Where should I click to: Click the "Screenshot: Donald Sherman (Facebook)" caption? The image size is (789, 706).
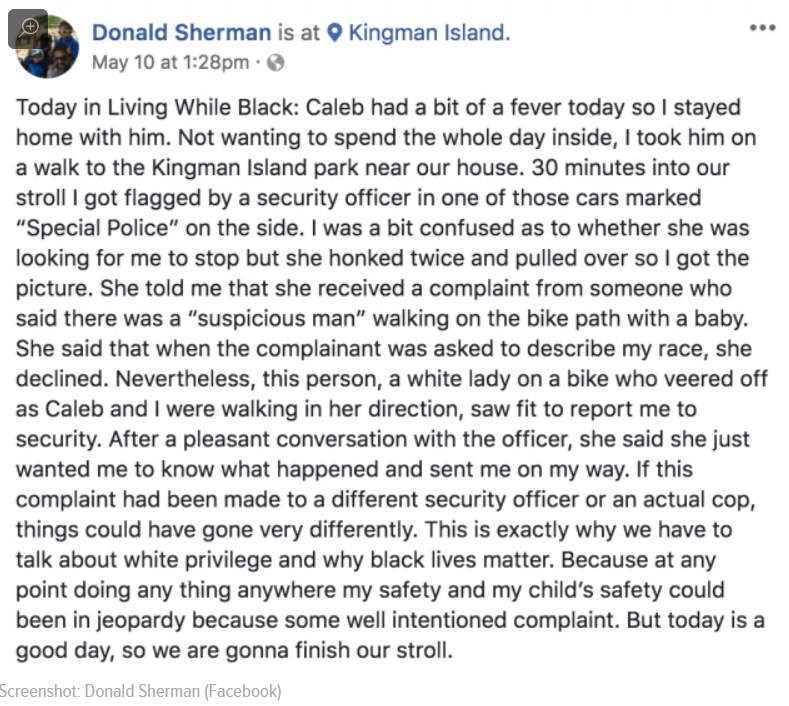coord(140,691)
